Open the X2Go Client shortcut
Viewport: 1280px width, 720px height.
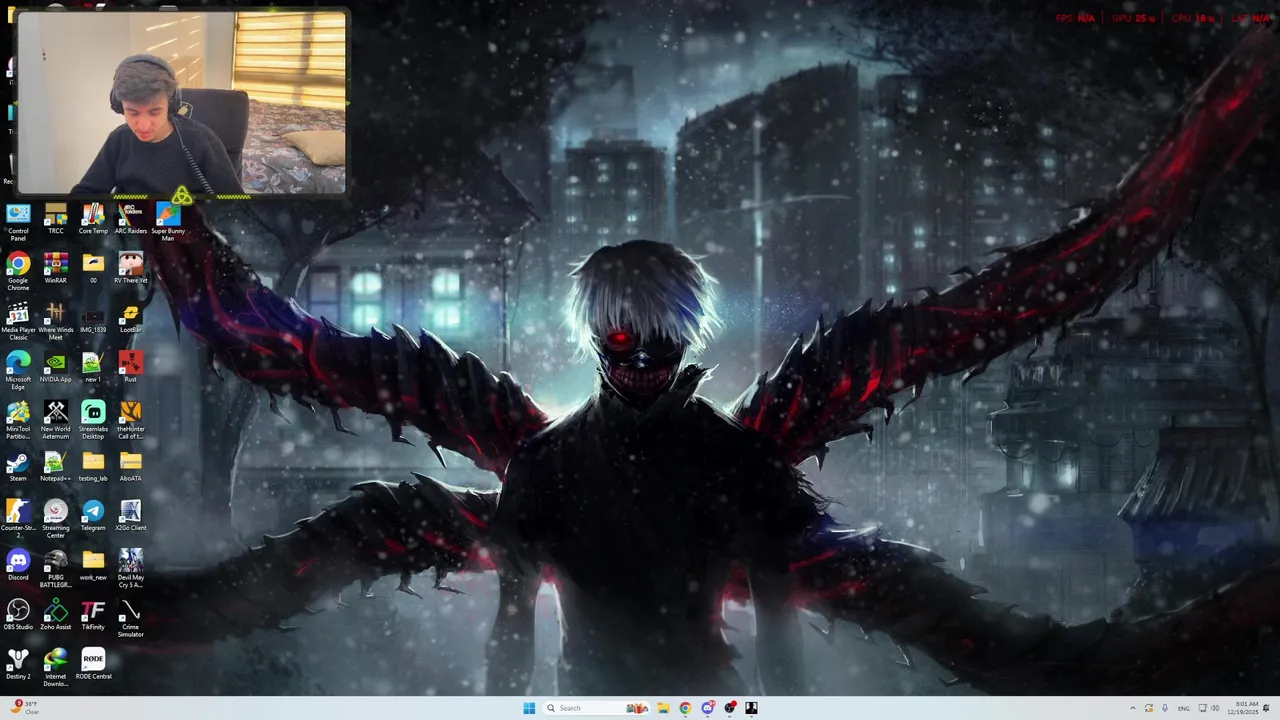click(x=131, y=516)
